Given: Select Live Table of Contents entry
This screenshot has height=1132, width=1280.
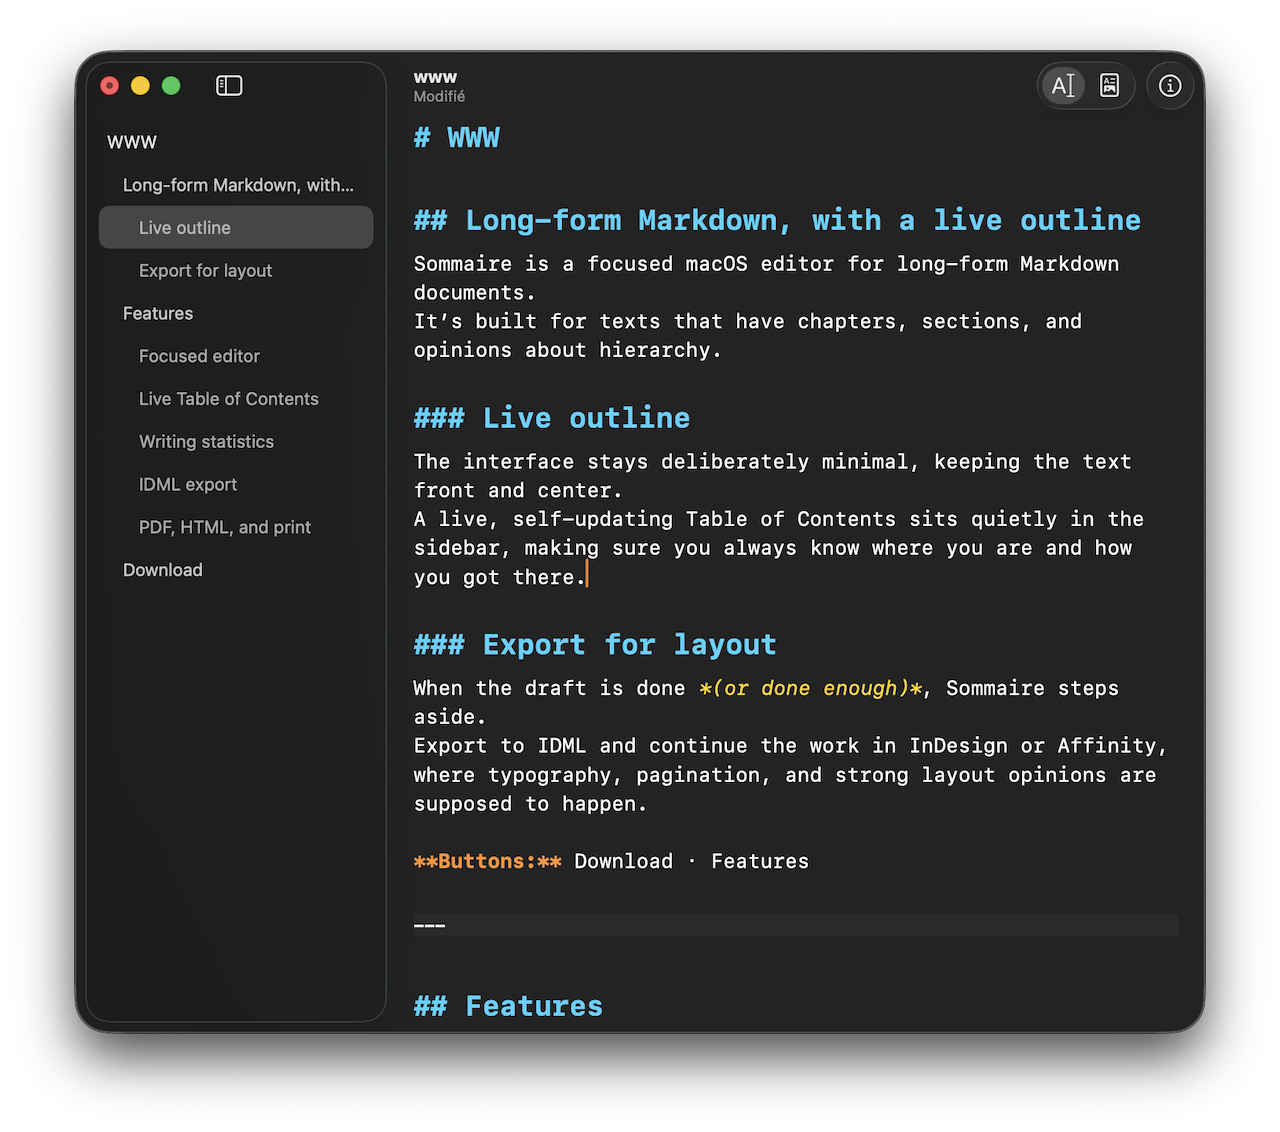Looking at the screenshot, I should (x=228, y=399).
